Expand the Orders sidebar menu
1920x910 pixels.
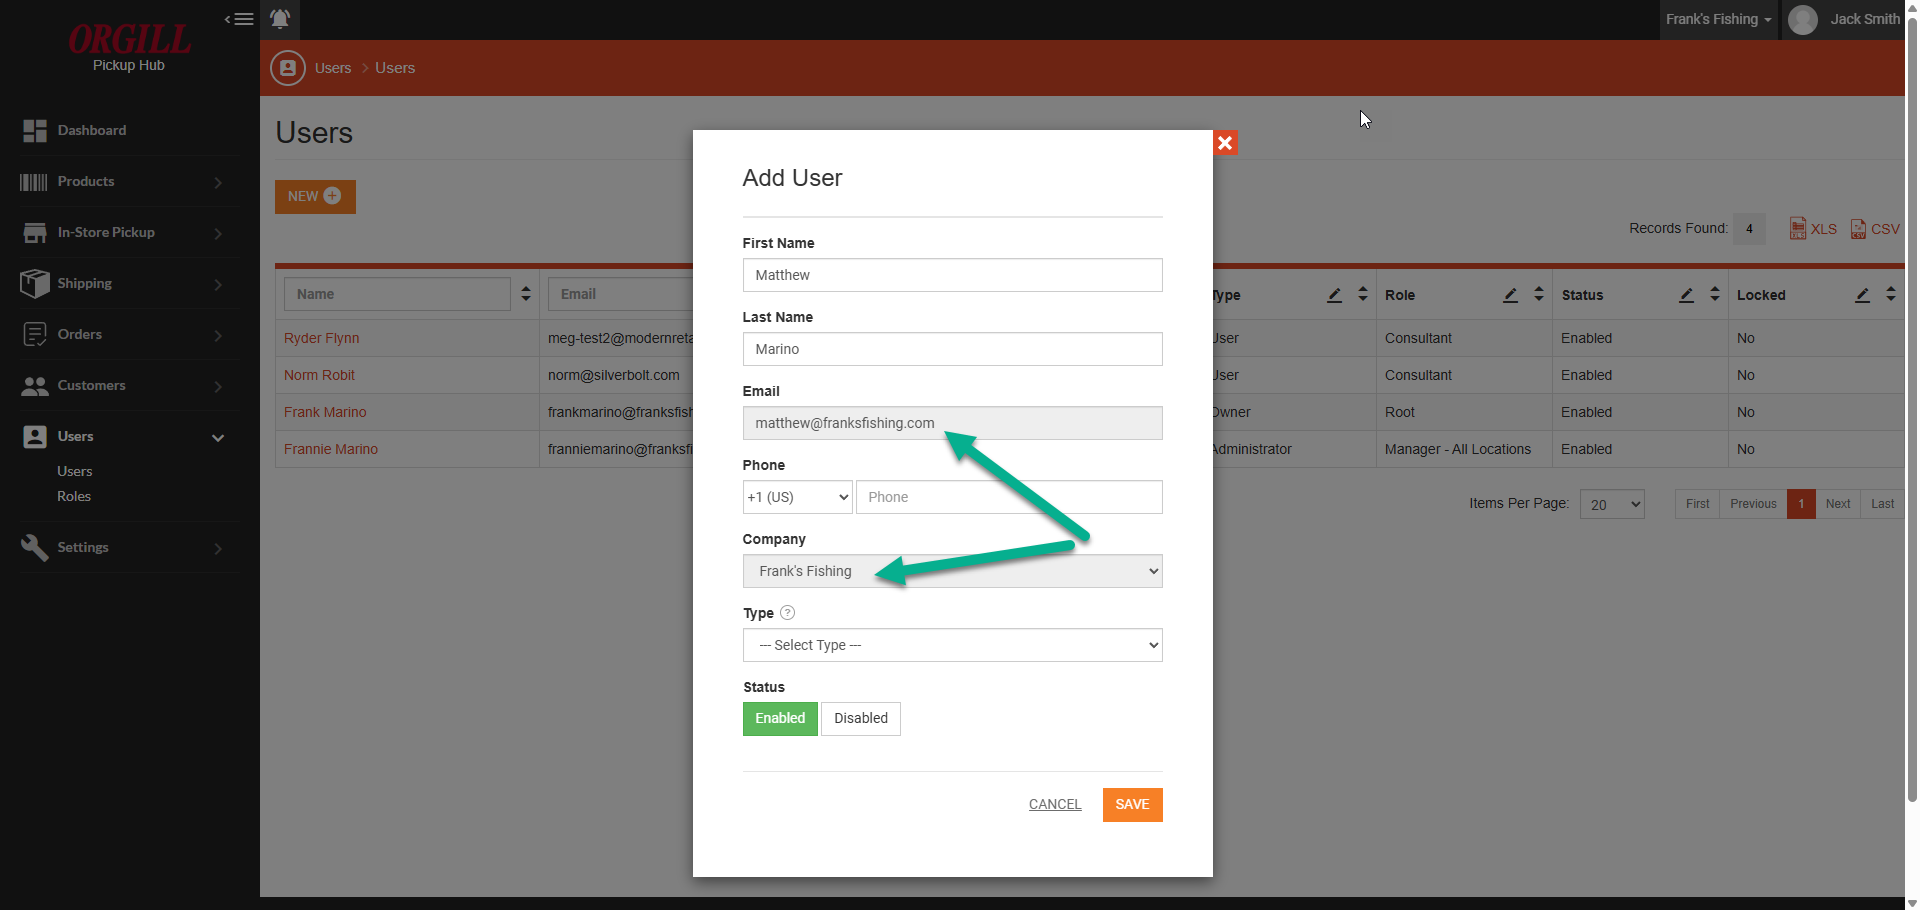pos(218,335)
